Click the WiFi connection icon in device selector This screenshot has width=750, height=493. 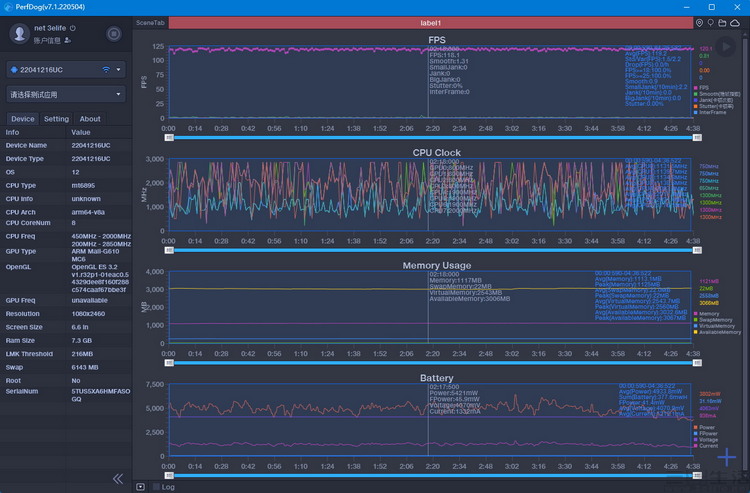pyautogui.click(x=106, y=70)
